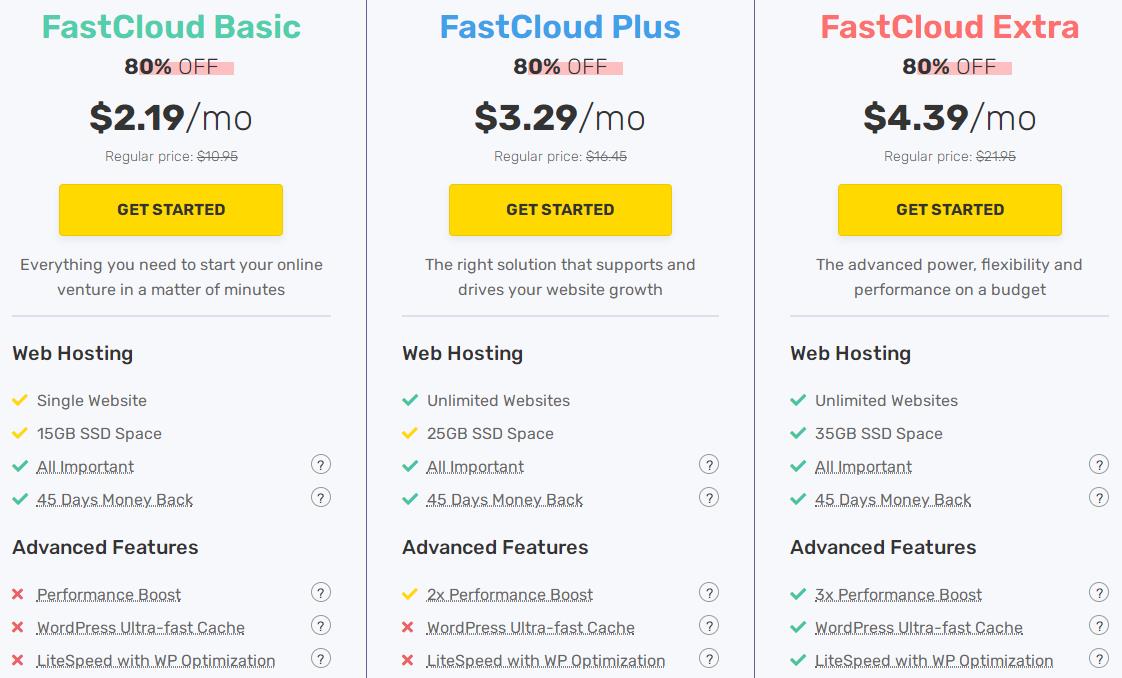The width and height of the screenshot is (1122, 678).
Task: Click the 2x Performance Boost link in Plus plan
Action: [510, 595]
